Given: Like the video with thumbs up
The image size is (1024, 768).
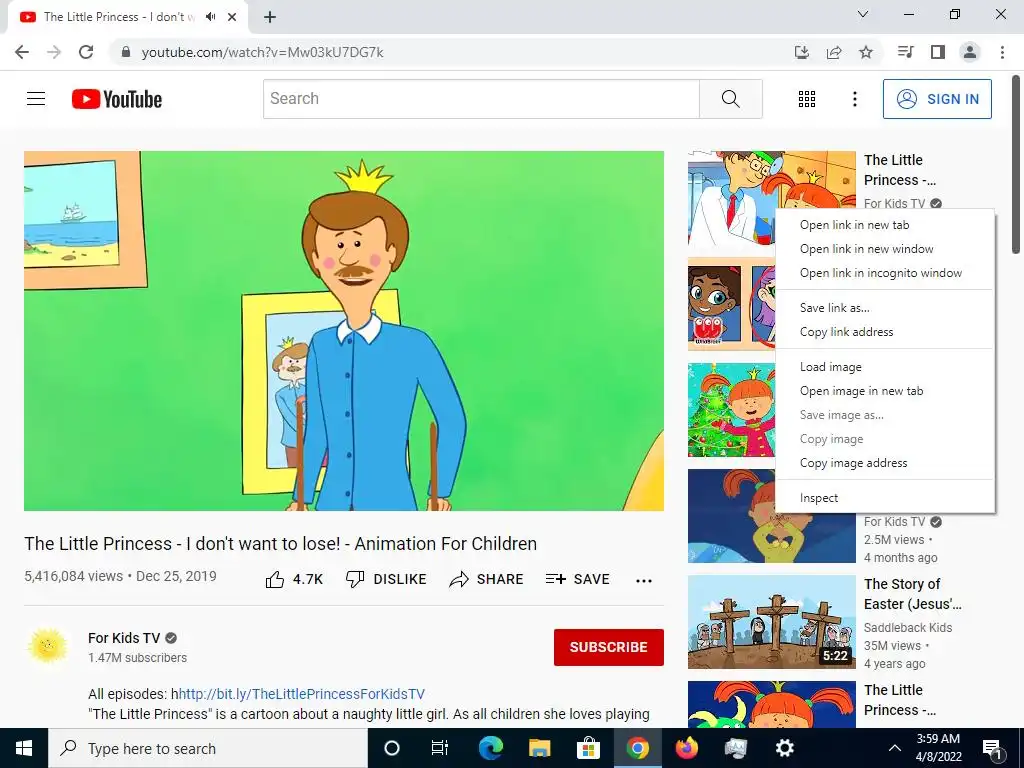Looking at the screenshot, I should coord(295,579).
